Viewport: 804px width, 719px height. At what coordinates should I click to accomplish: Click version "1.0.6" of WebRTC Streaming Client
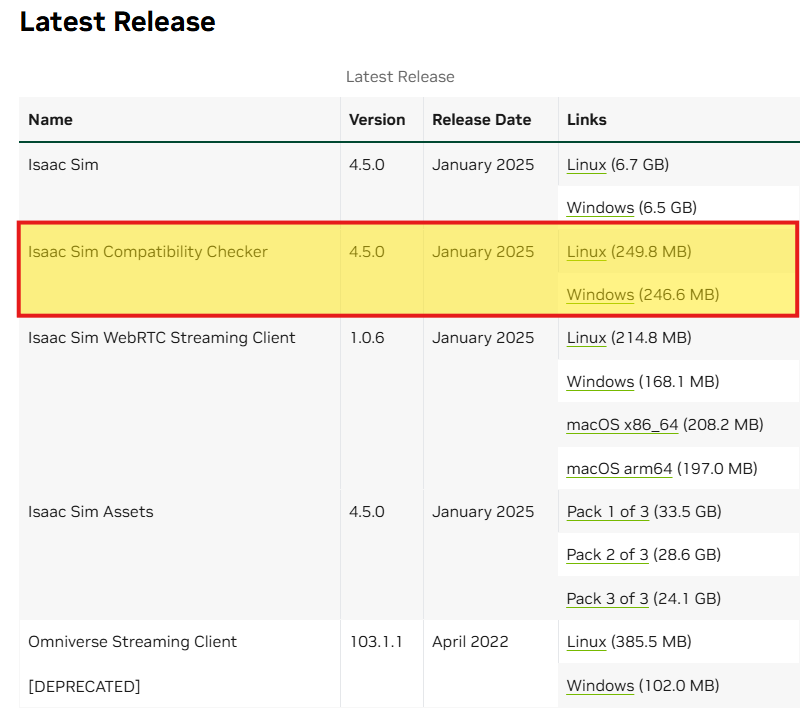367,338
